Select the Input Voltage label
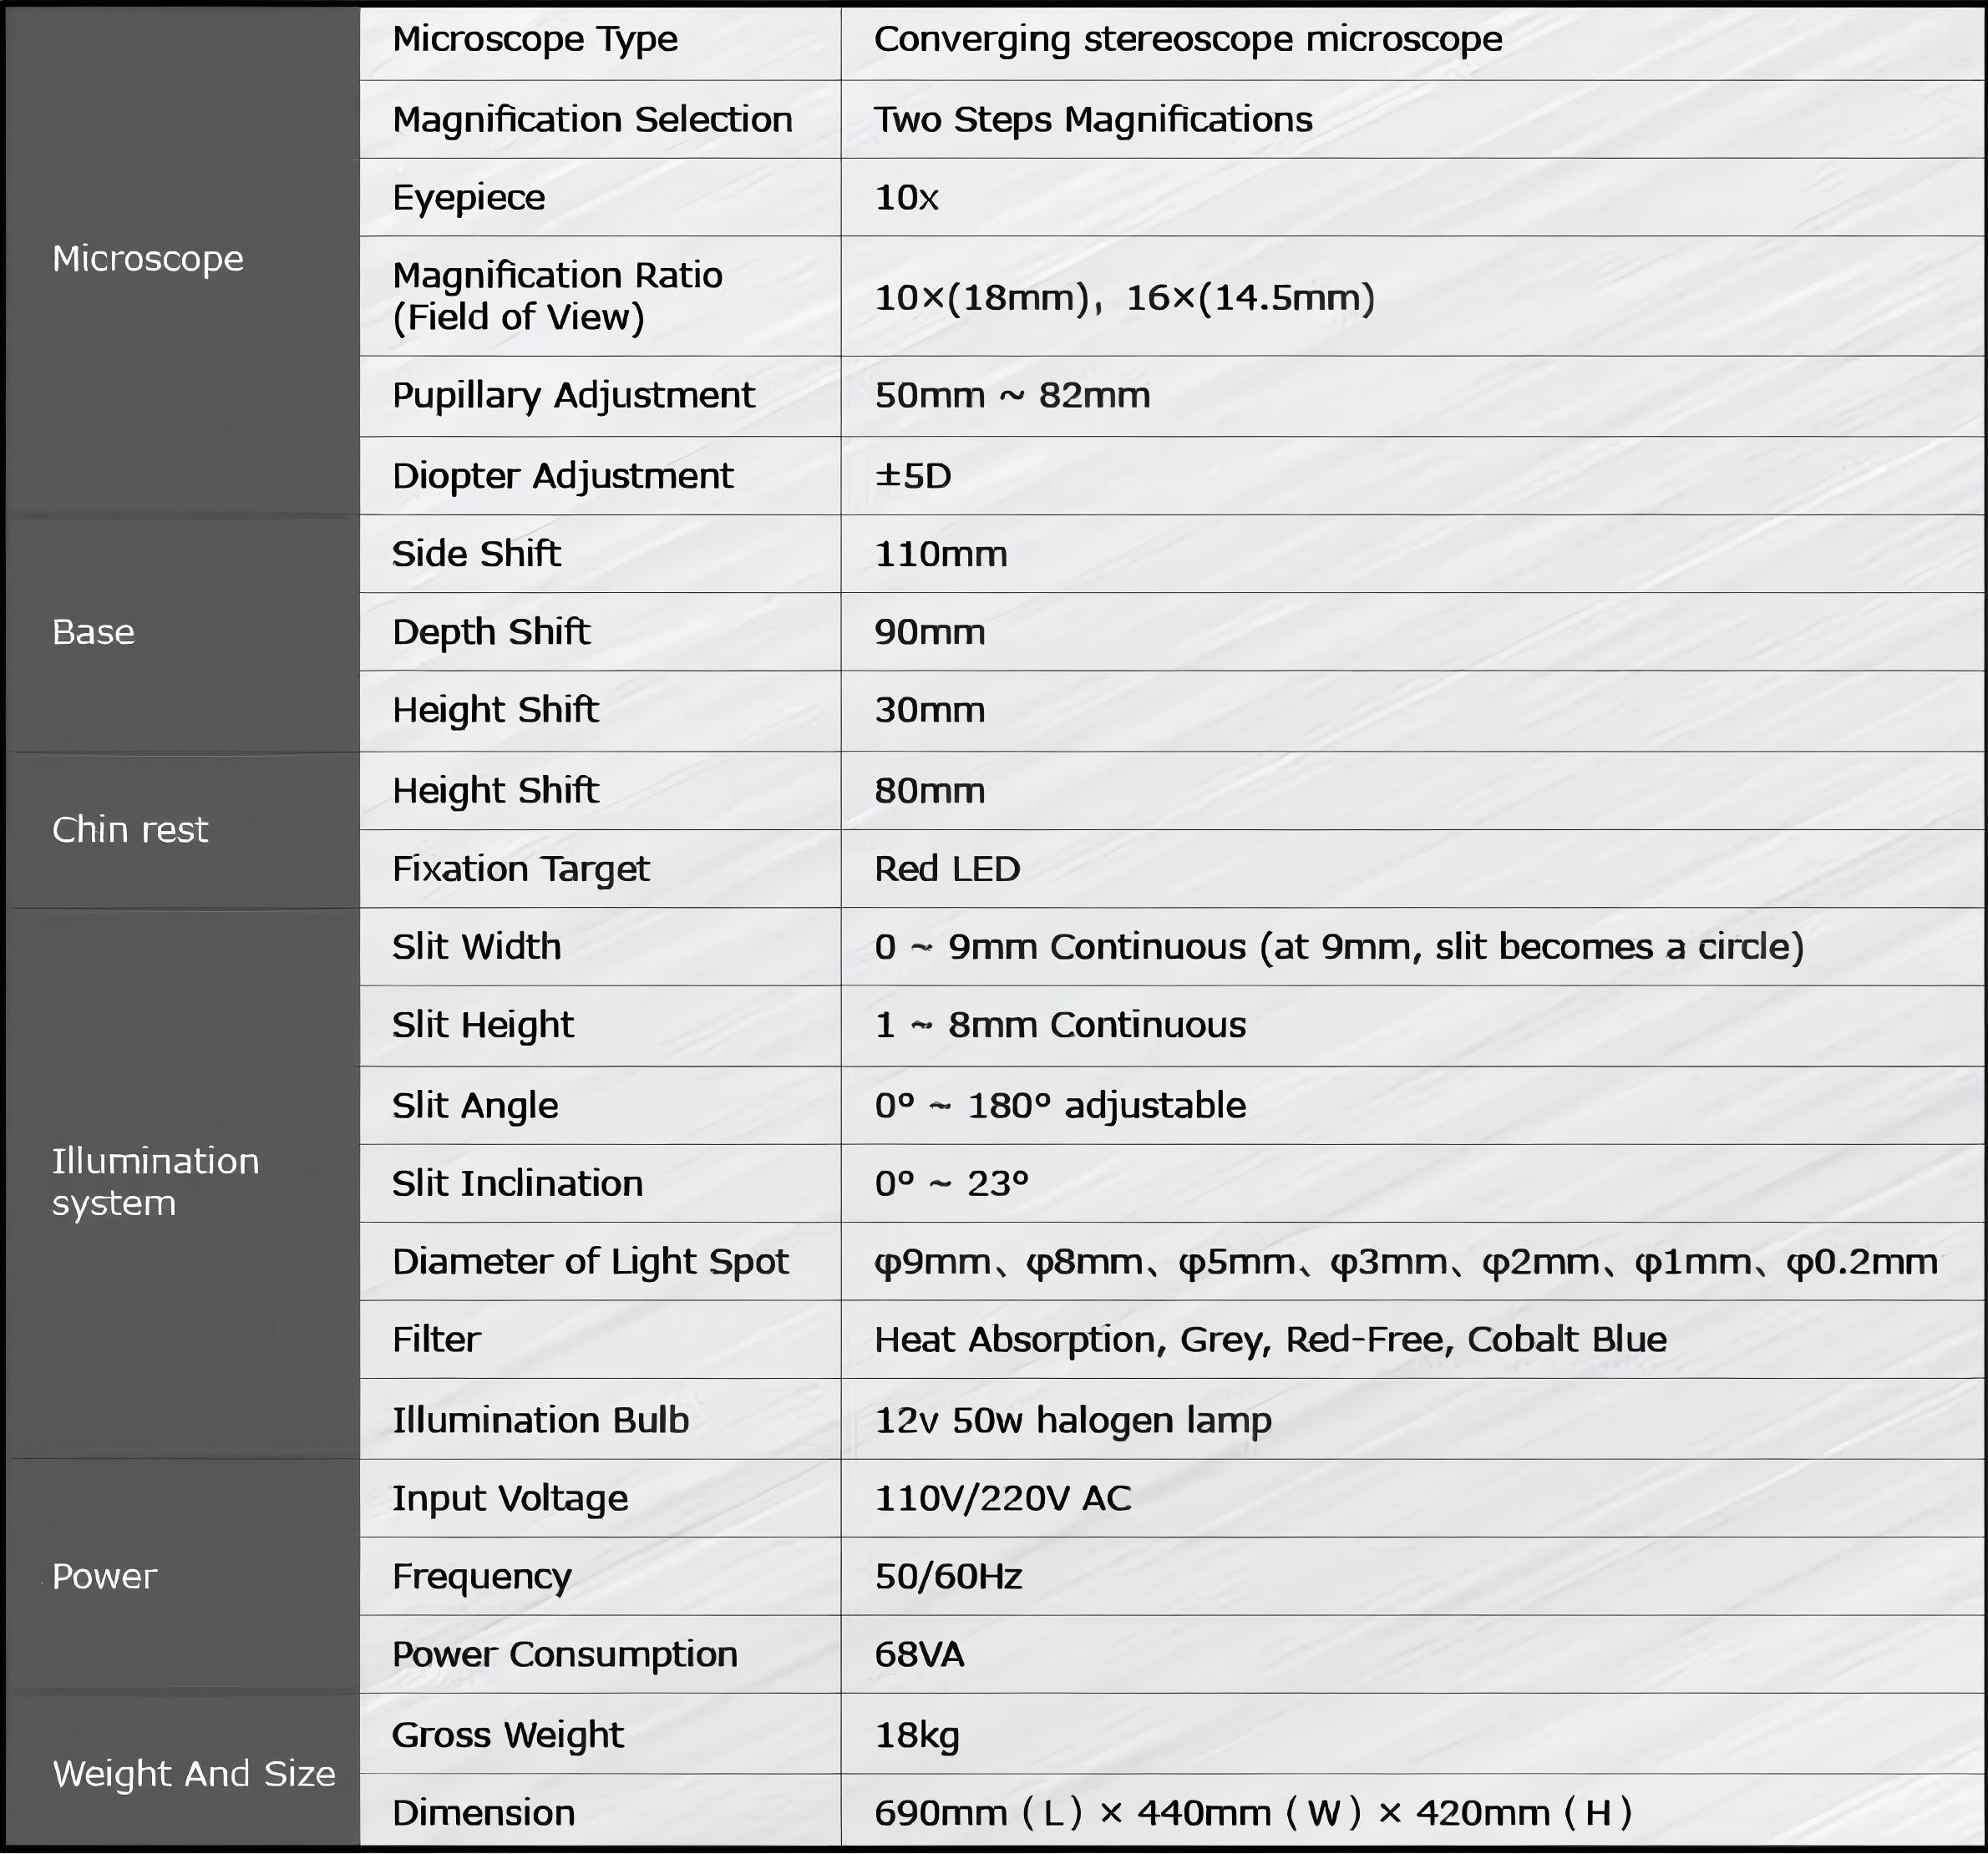Screen dimensions: 1988x1854 click(510, 1498)
